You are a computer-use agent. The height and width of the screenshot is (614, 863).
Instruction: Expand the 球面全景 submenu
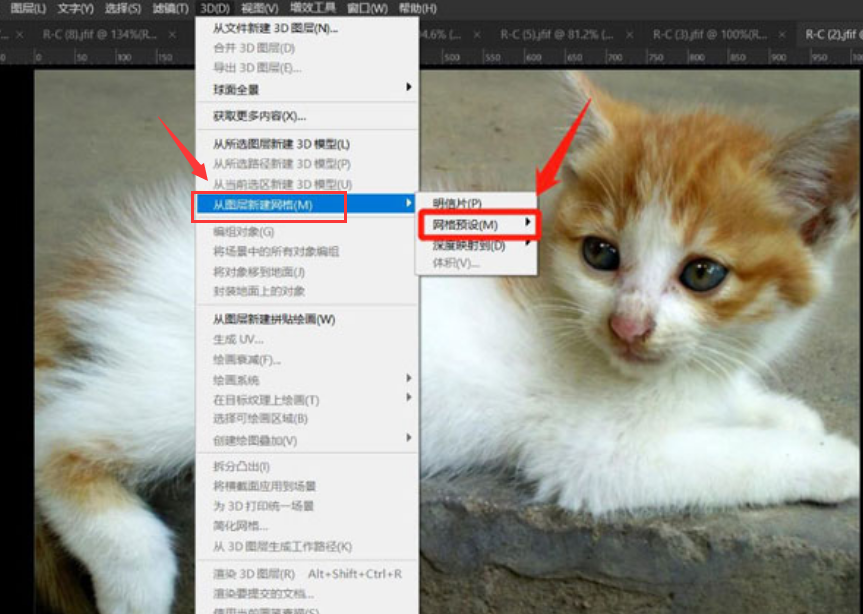click(x=307, y=89)
